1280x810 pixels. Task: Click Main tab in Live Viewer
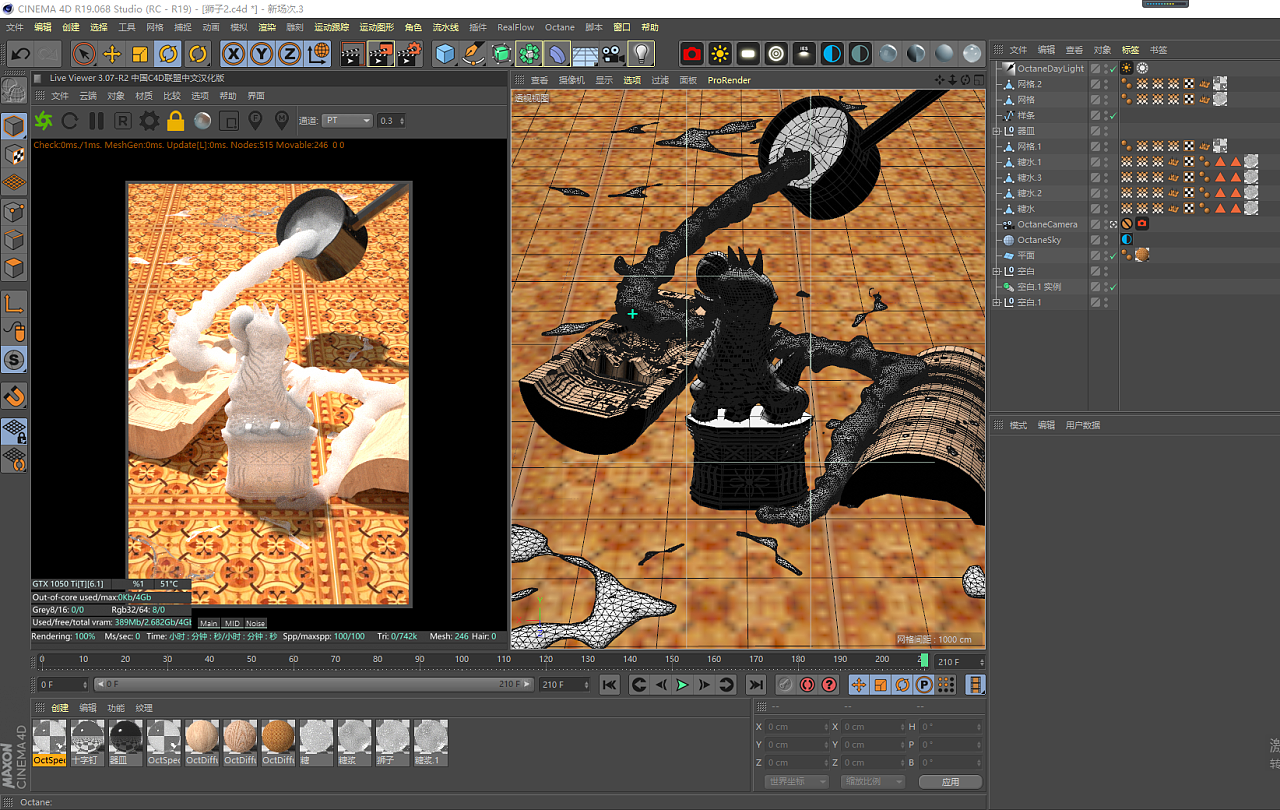[208, 623]
